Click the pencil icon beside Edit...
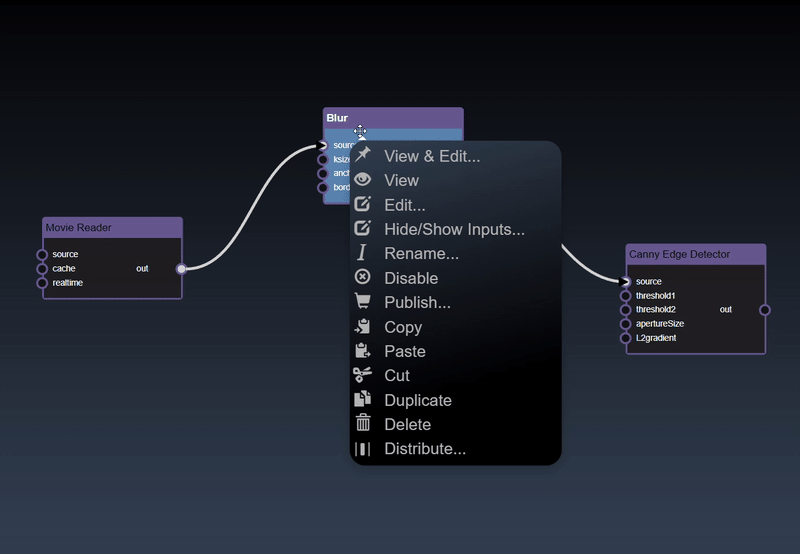 tap(363, 204)
